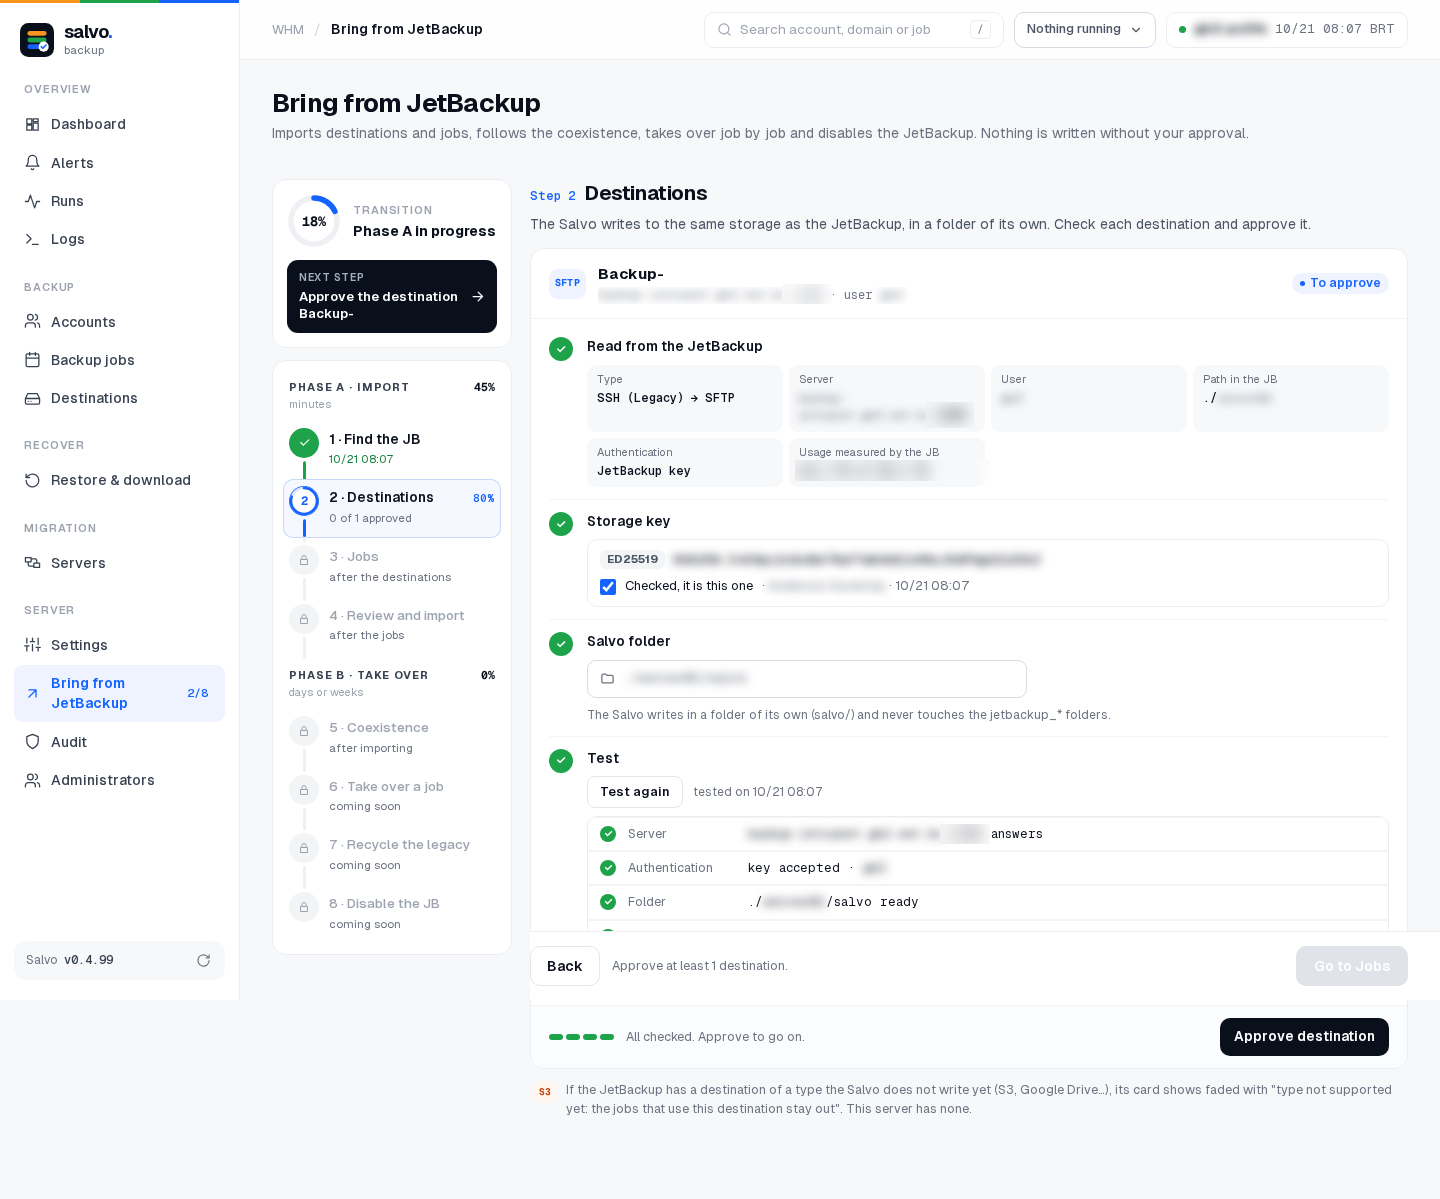
Task: Open the Next step approve destination card
Action: pyautogui.click(x=392, y=297)
